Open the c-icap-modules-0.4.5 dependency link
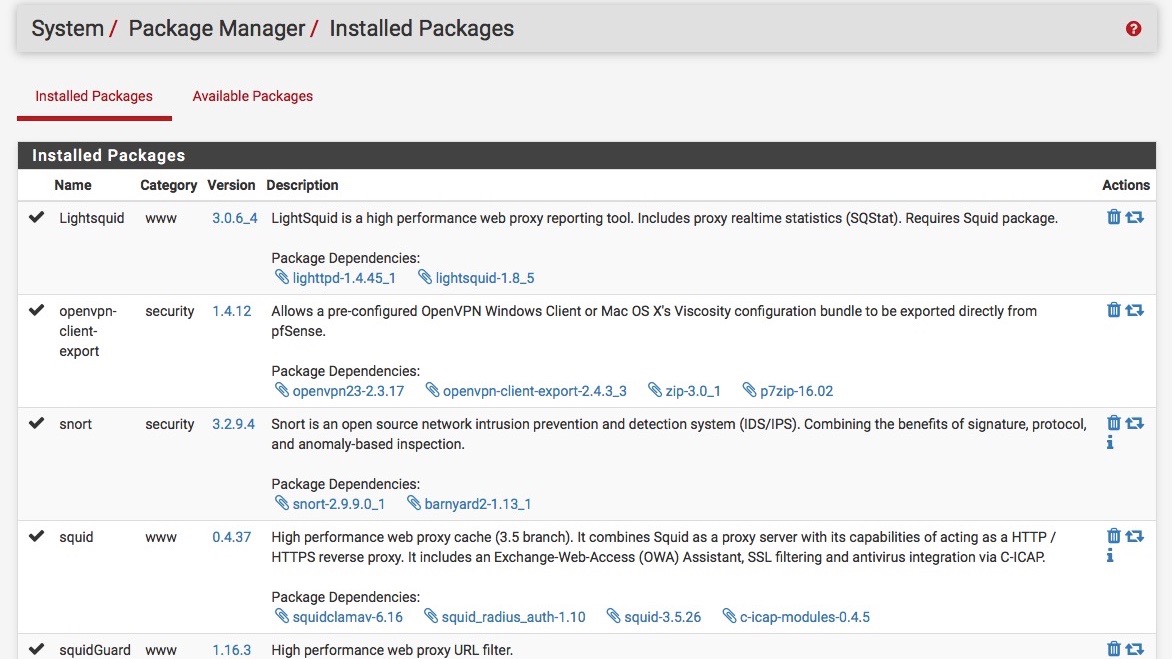The width and height of the screenshot is (1172, 659). (805, 617)
